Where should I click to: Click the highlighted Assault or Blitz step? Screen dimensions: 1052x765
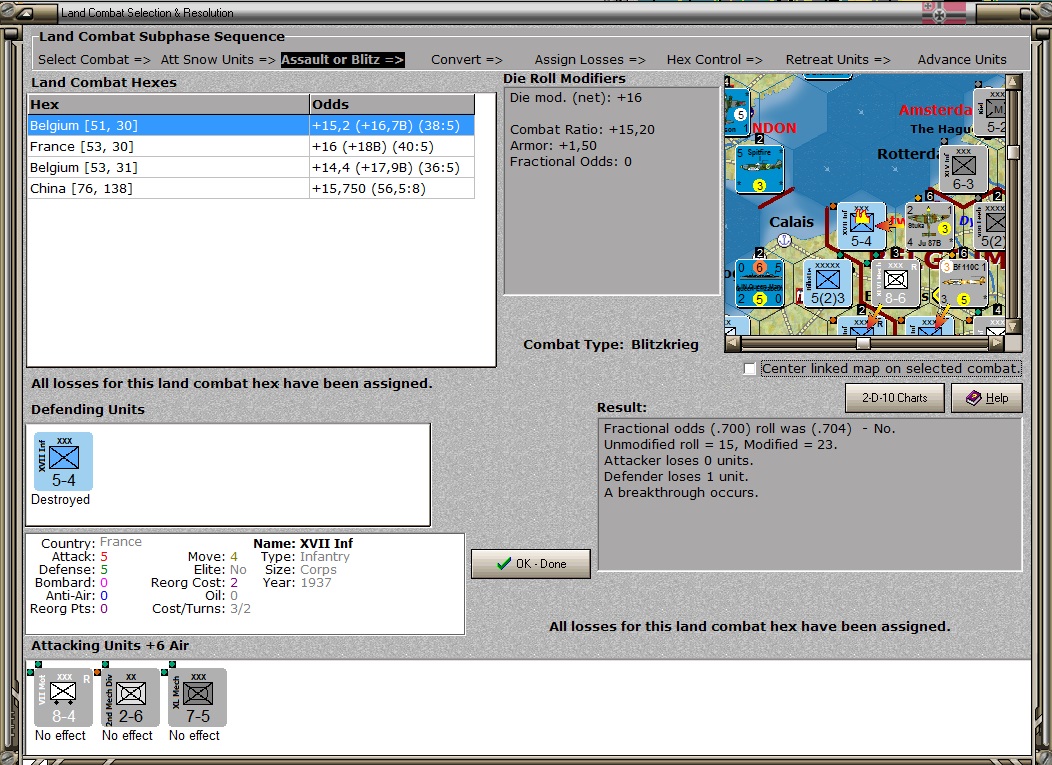[x=342, y=59]
